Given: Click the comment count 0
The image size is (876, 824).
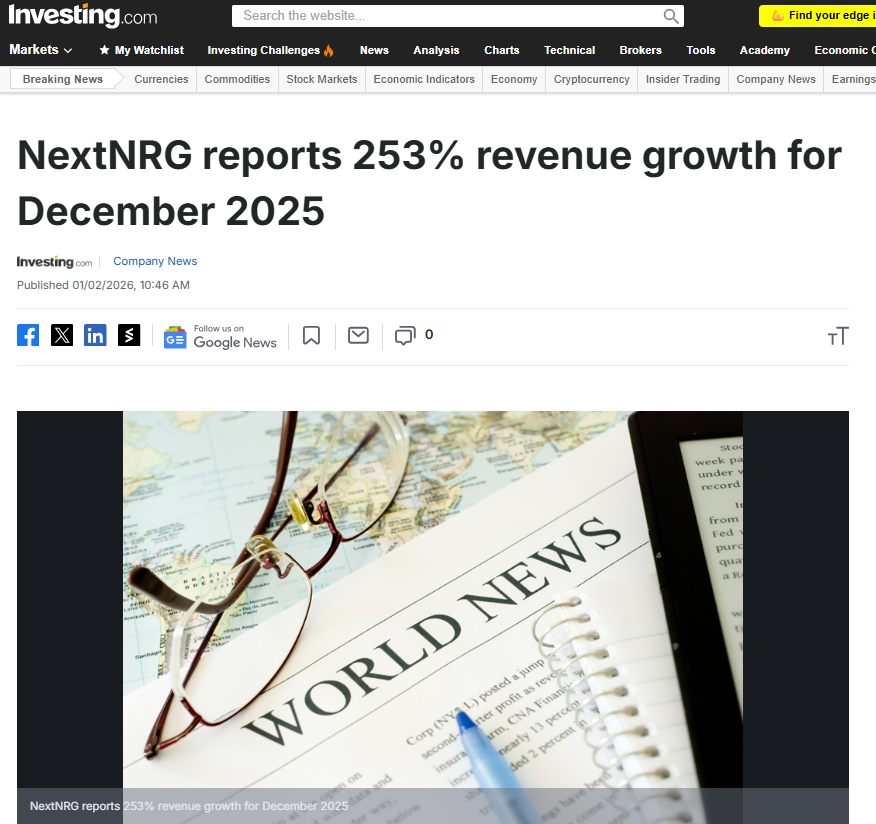Looking at the screenshot, I should point(429,335).
